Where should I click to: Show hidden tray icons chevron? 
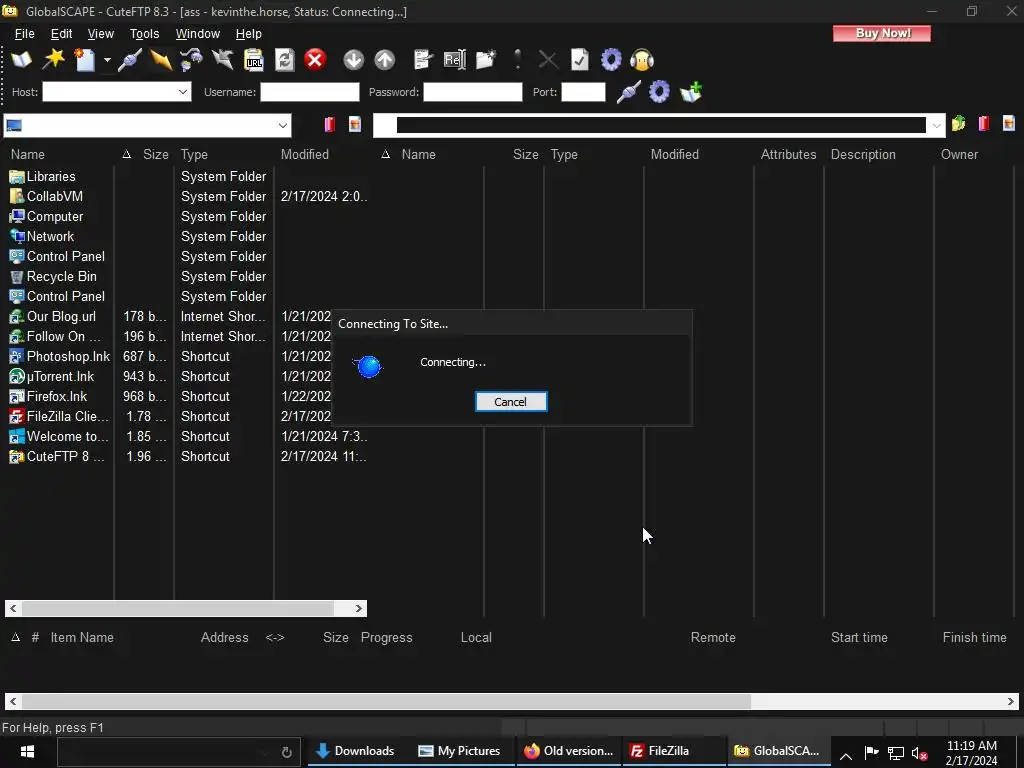point(846,755)
